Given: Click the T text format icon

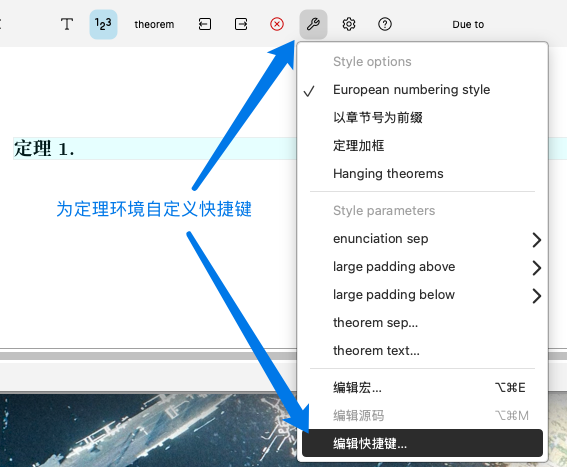Looking at the screenshot, I should tap(67, 24).
